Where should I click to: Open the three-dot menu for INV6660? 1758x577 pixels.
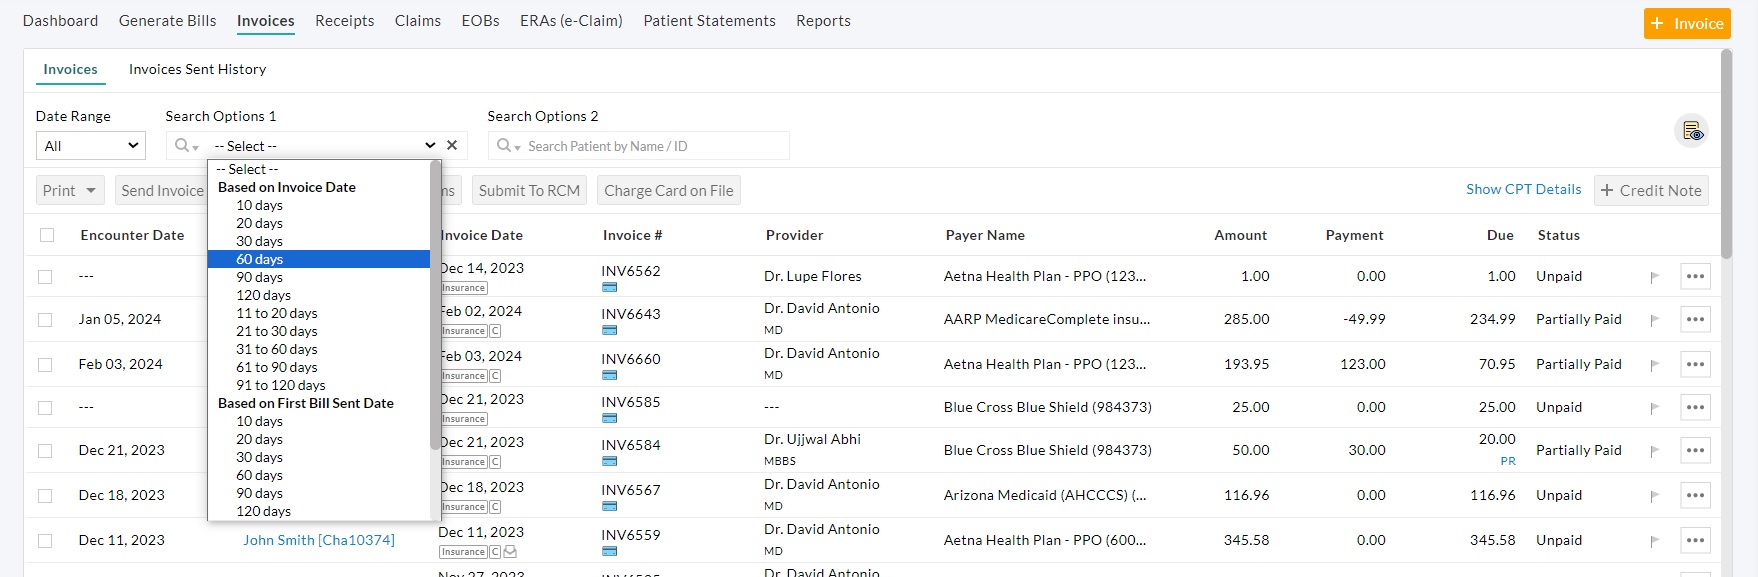tap(1695, 364)
